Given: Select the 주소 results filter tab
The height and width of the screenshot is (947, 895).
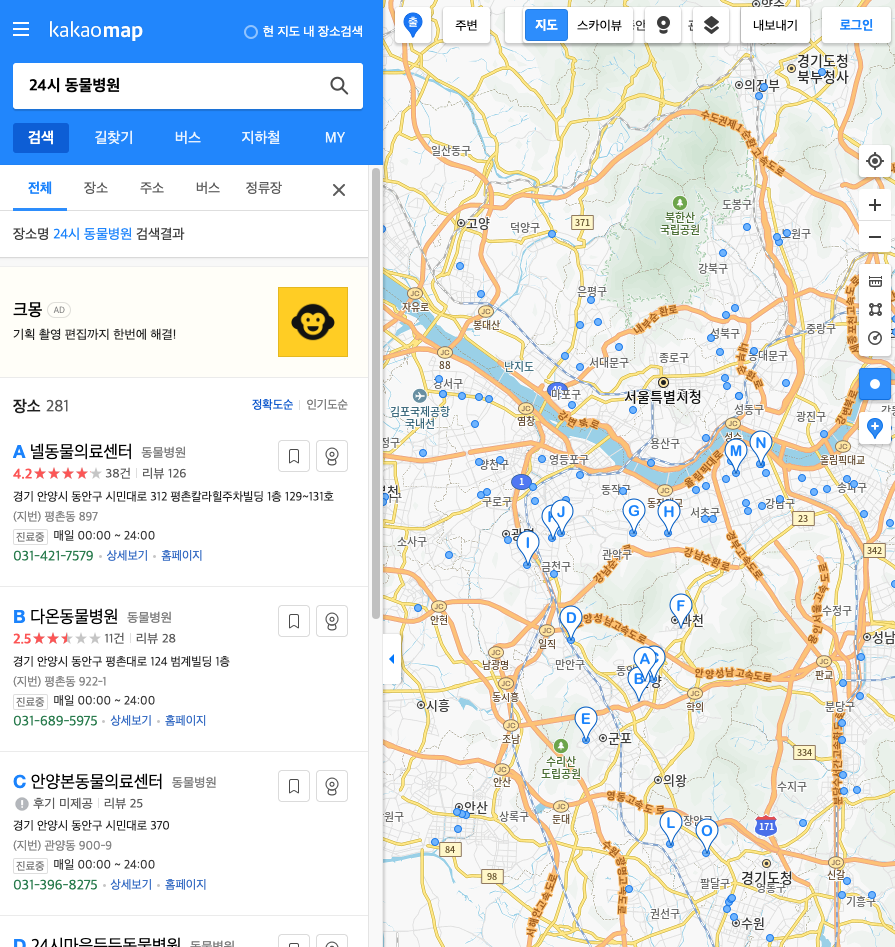Looking at the screenshot, I should tap(152, 188).
